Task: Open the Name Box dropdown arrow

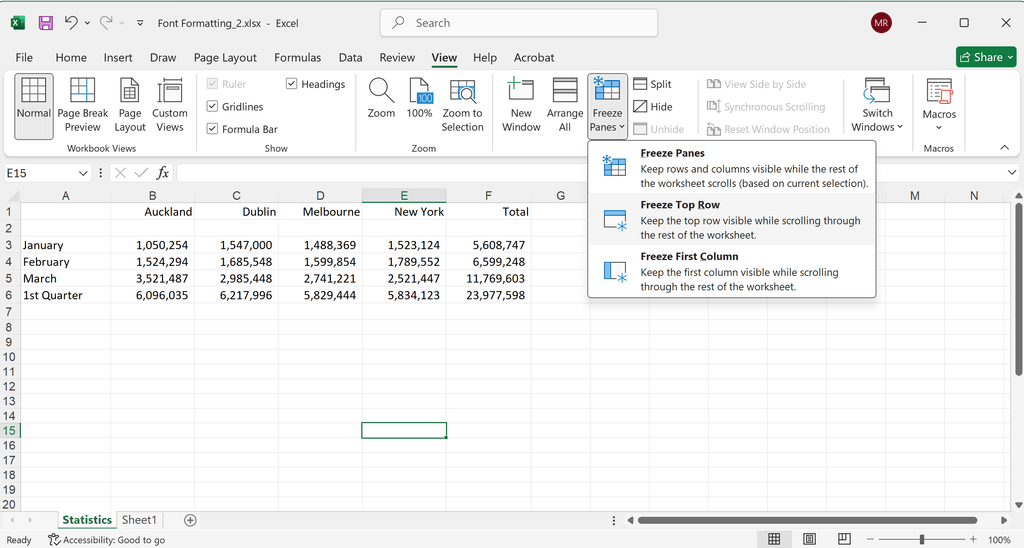Action: [83, 173]
